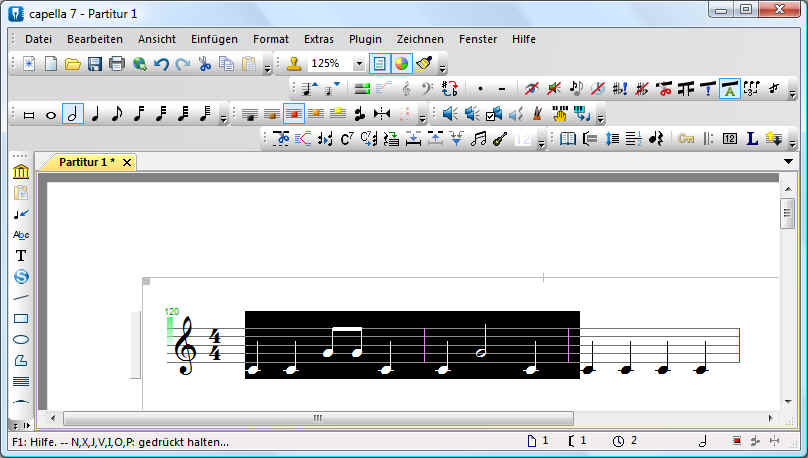
Task: Click the guitar icon in toolbar
Action: pos(500,139)
